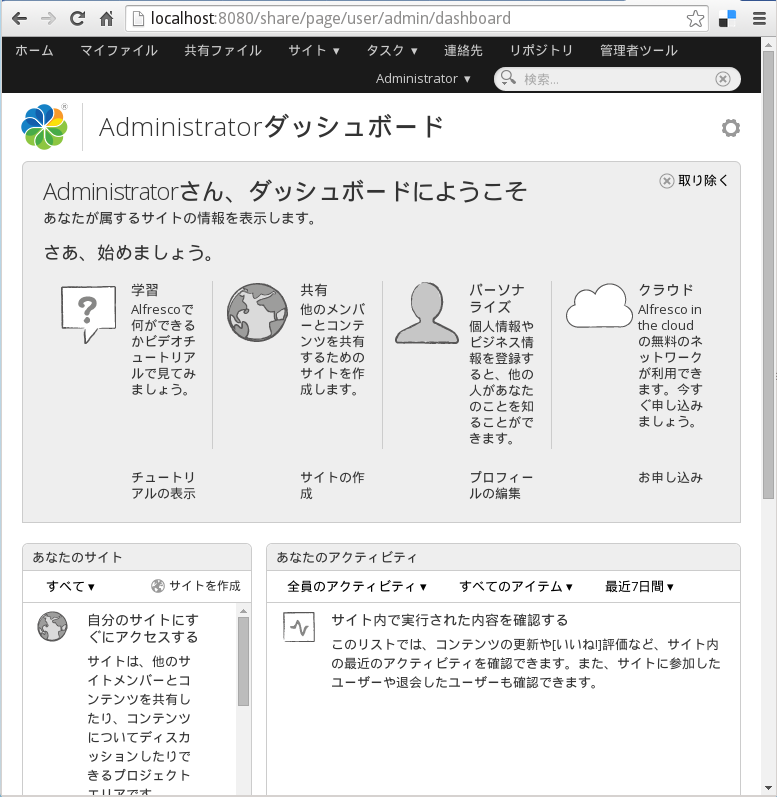Viewport: 777px width, 797px height.
Task: Open 共有ファイル in navigation bar
Action: pyautogui.click(x=223, y=50)
